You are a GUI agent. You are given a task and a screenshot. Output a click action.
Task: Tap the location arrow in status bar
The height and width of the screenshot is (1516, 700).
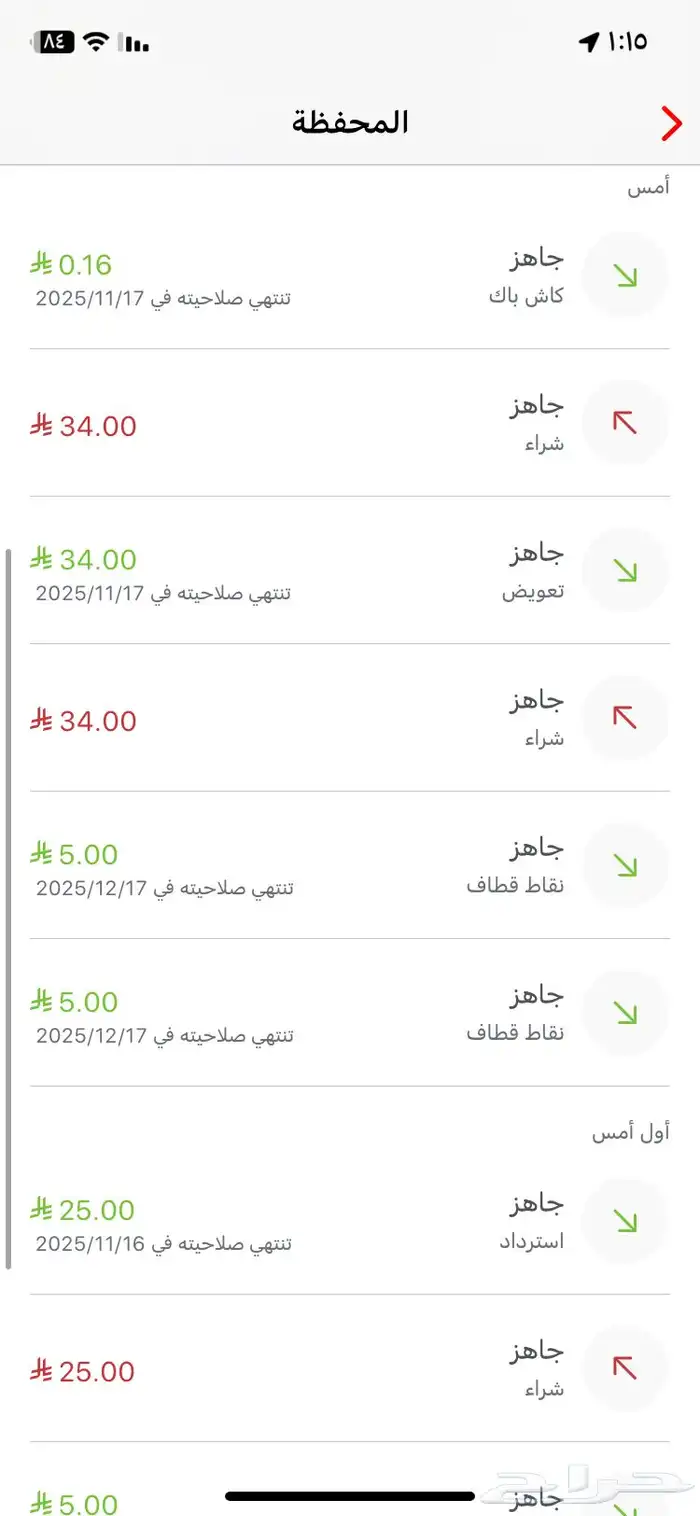point(589,42)
